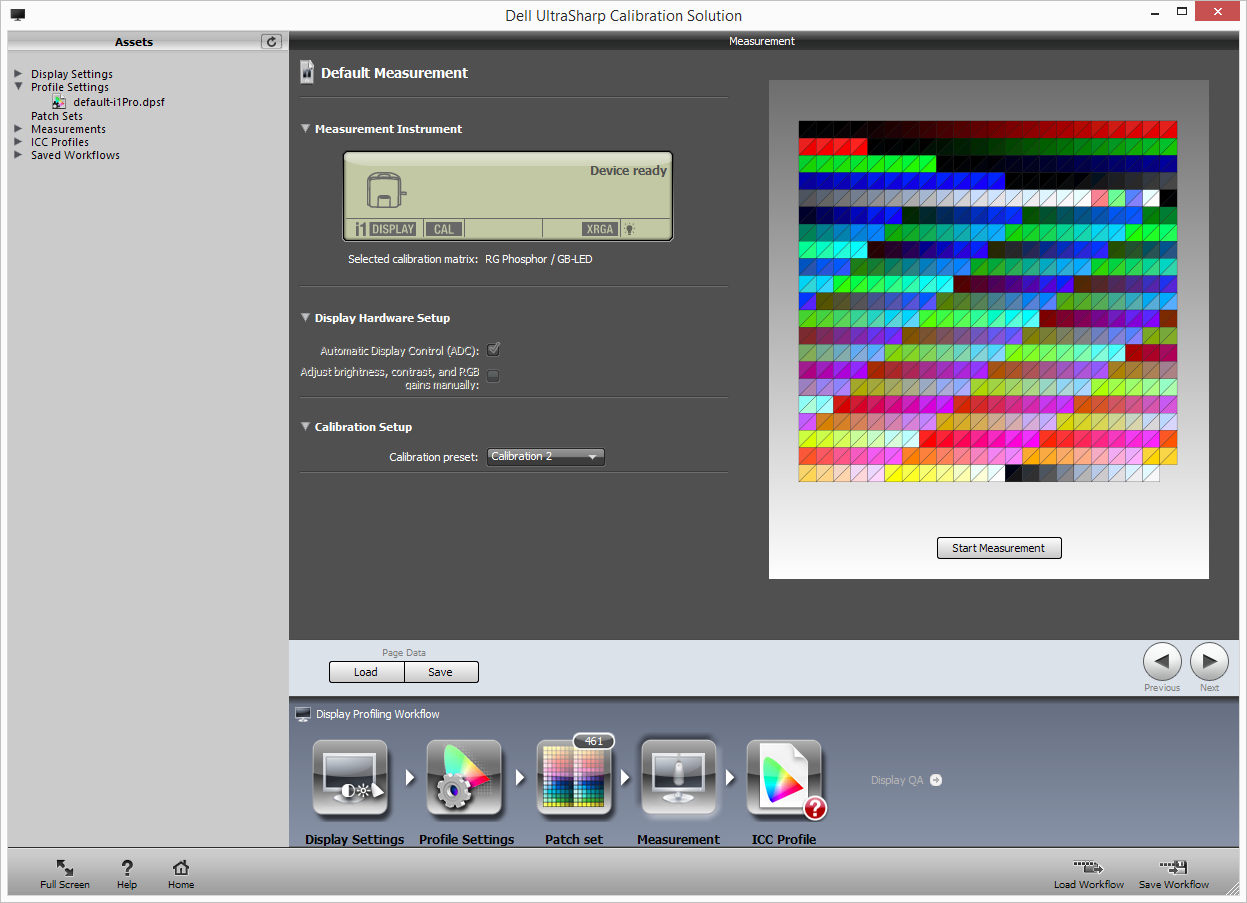Click the 'Assets' panel header
Screen dimensions: 1247x903
[134, 42]
